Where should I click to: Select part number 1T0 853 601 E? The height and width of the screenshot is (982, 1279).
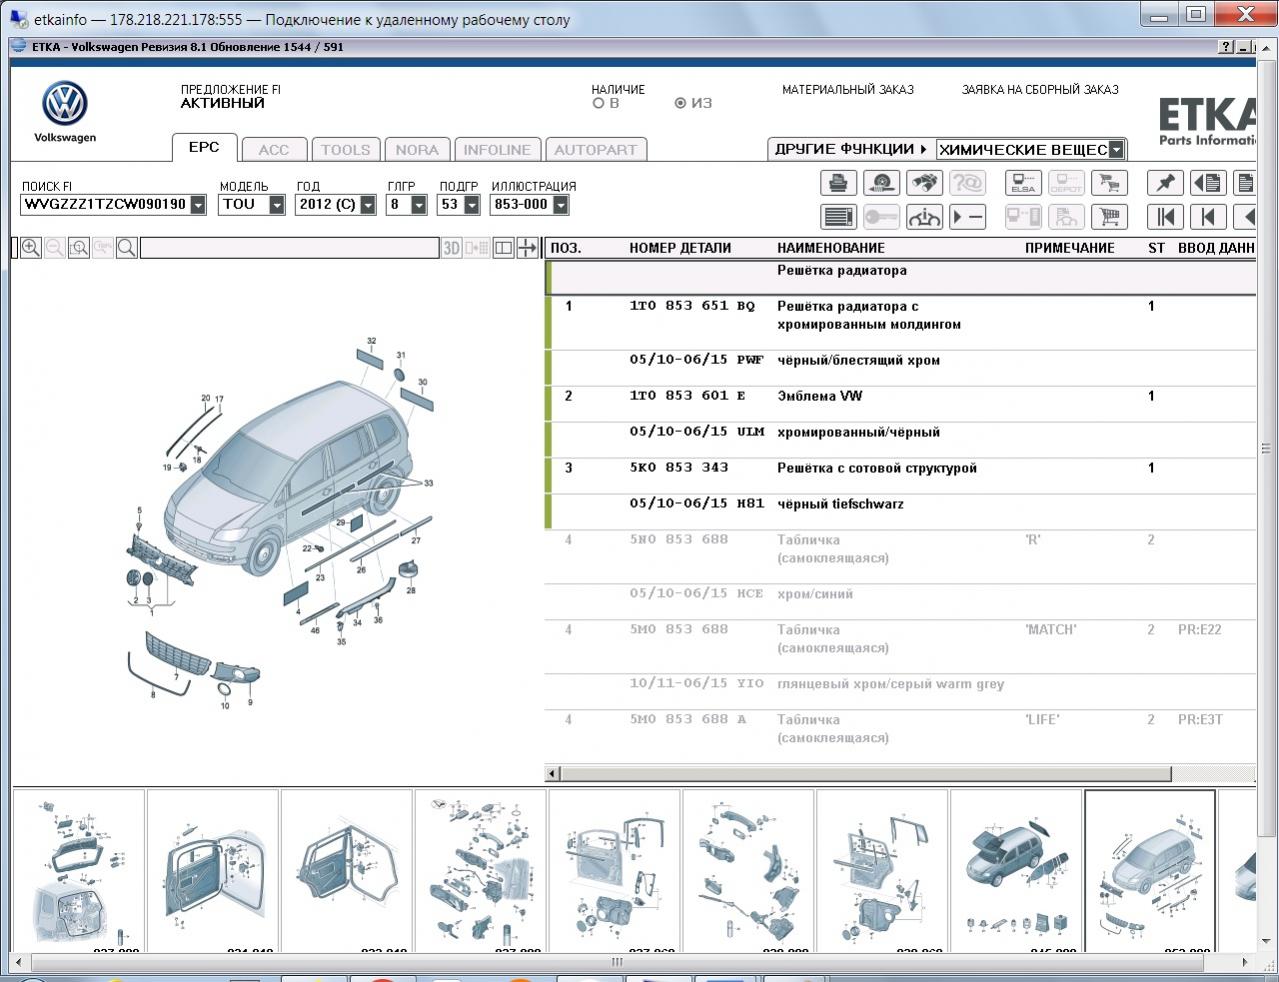coord(687,396)
